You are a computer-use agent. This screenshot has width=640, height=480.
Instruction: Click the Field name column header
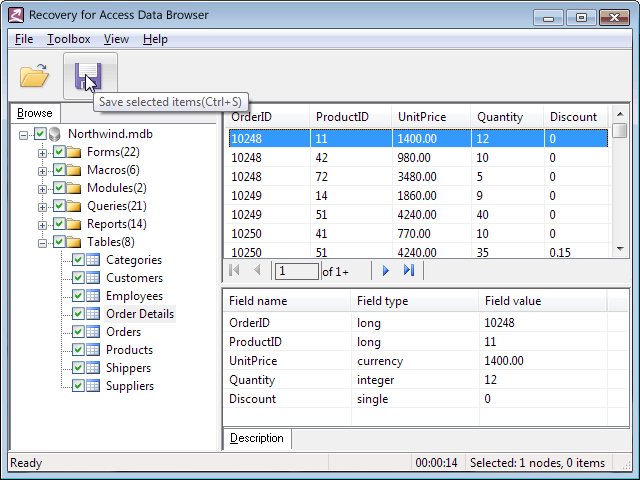pos(258,301)
